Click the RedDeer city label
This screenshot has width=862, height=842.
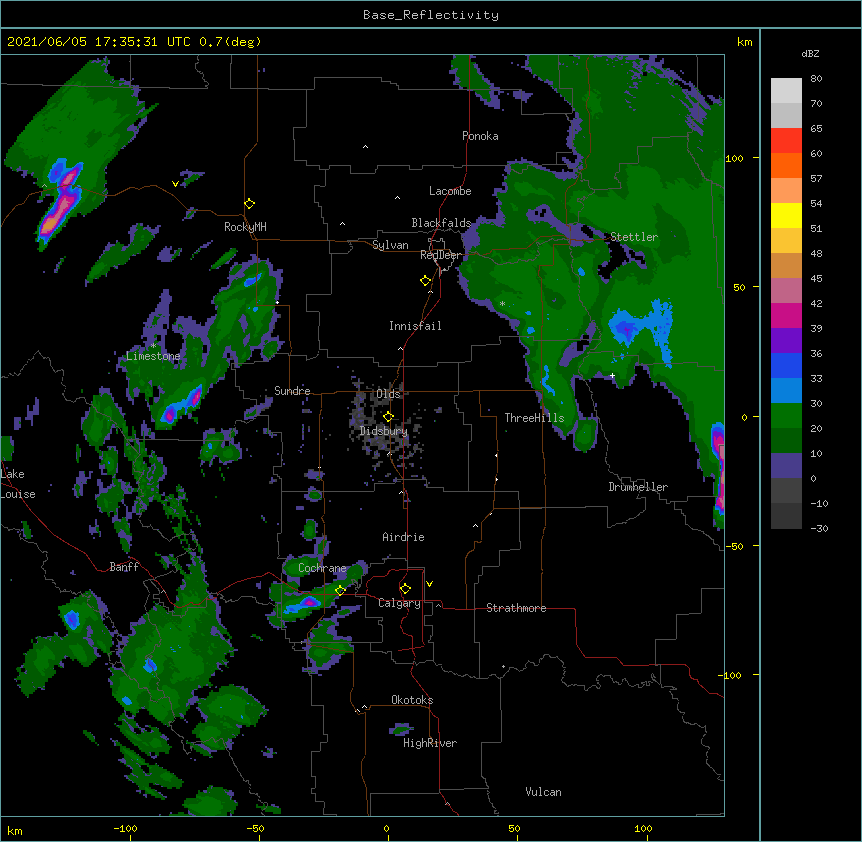coord(441,255)
